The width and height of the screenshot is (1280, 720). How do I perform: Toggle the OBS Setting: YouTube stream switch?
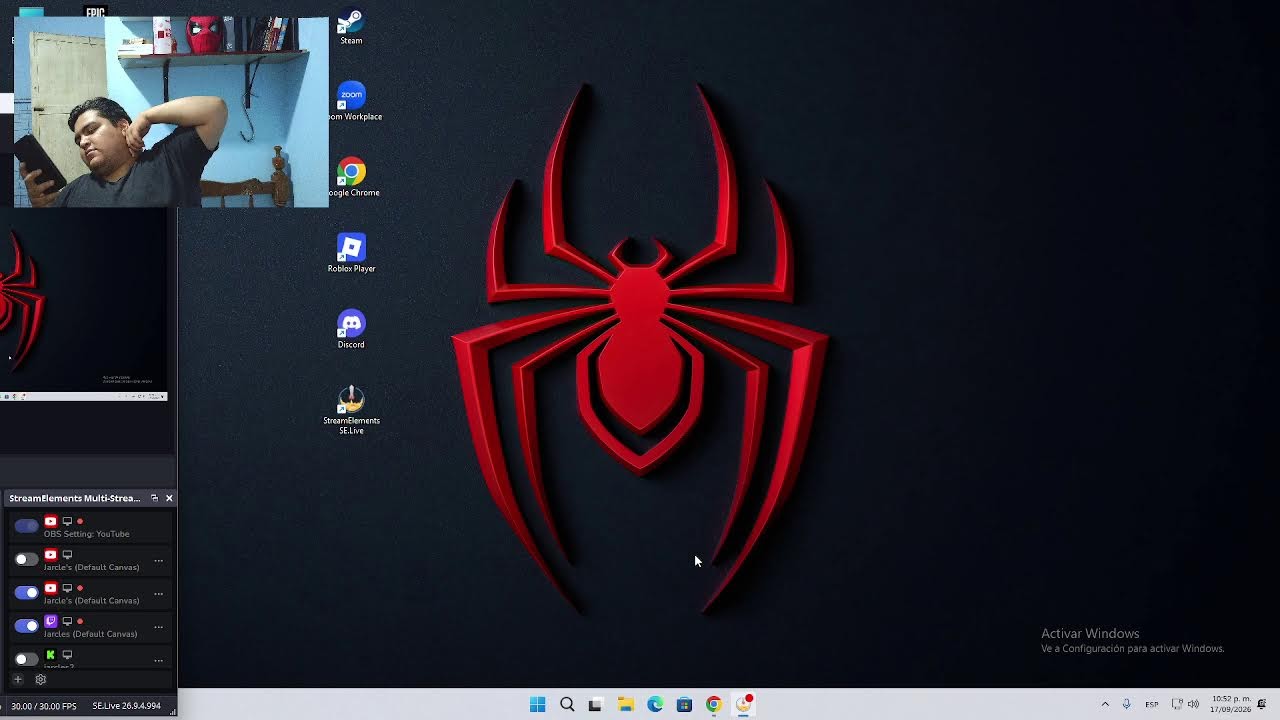point(27,526)
